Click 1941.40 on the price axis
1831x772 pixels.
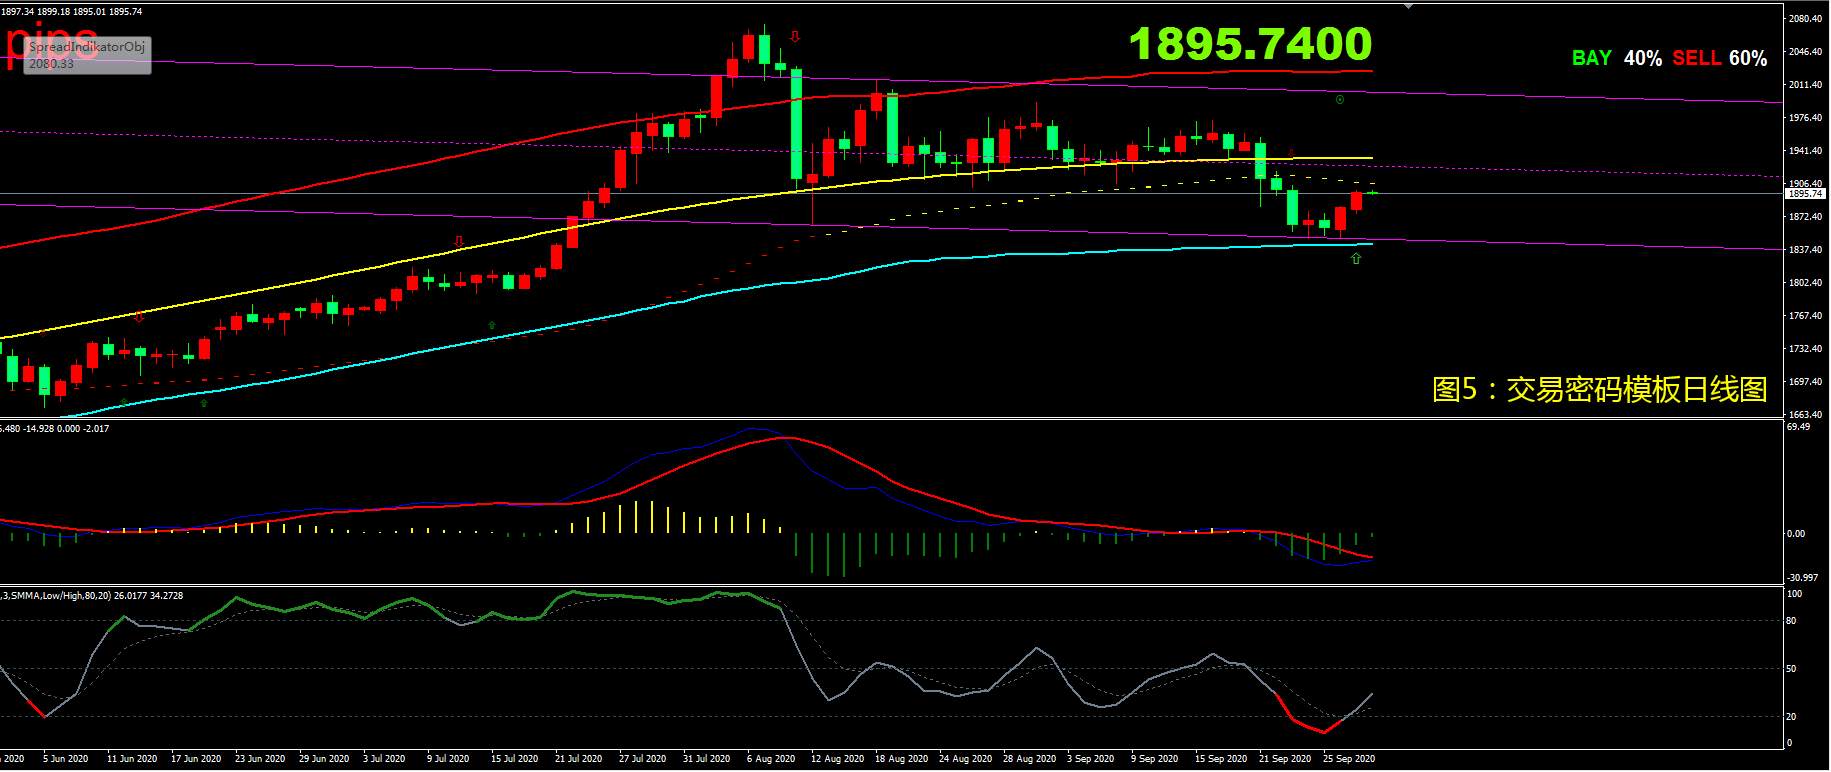coord(1806,151)
